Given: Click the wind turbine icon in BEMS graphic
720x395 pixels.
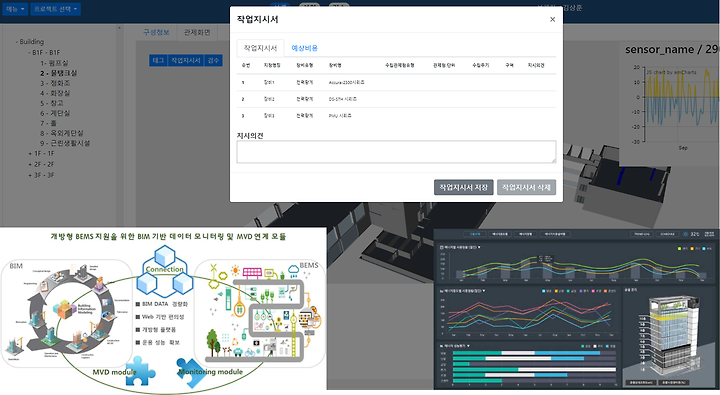Looking at the screenshot, I should [x=214, y=271].
